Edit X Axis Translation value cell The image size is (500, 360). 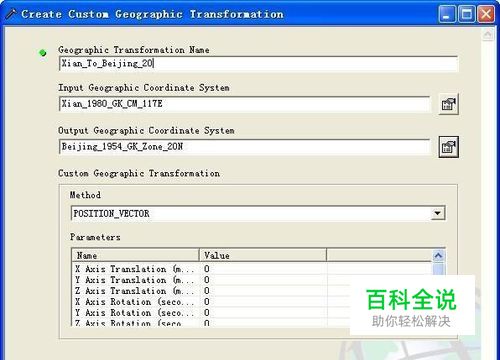(x=263, y=269)
